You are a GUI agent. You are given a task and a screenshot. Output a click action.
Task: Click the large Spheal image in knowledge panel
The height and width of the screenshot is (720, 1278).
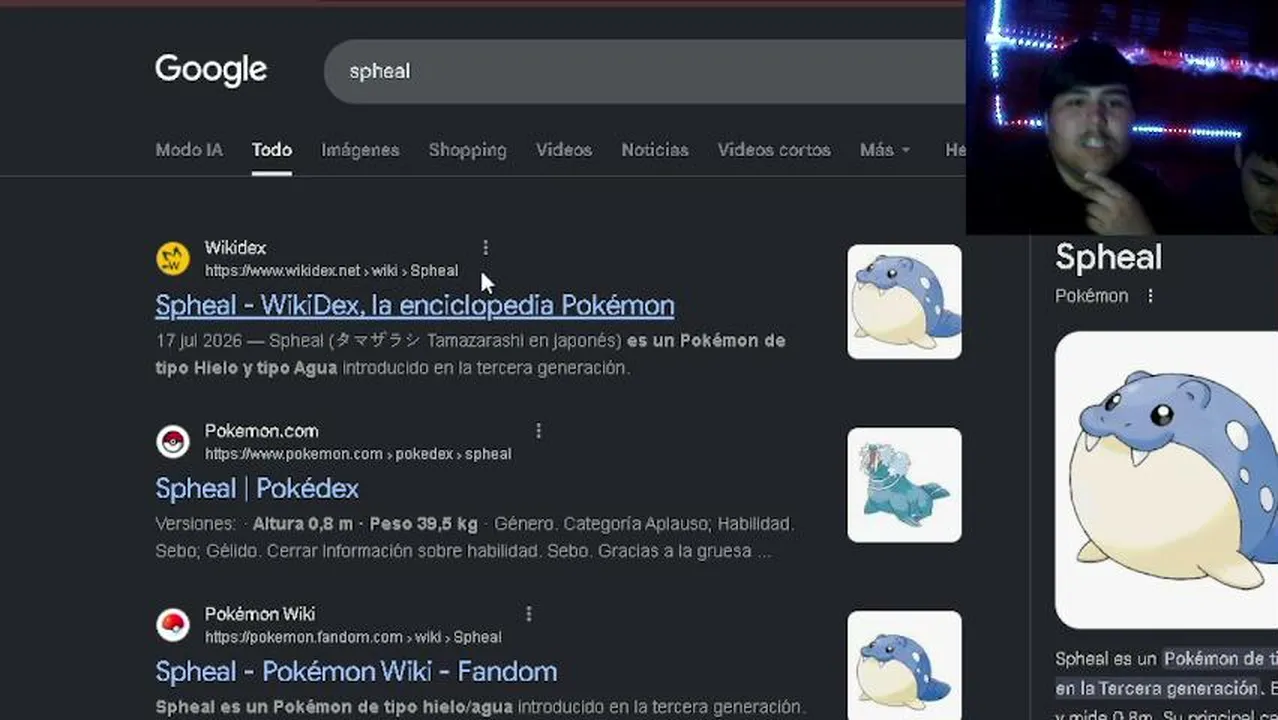pyautogui.click(x=1166, y=480)
